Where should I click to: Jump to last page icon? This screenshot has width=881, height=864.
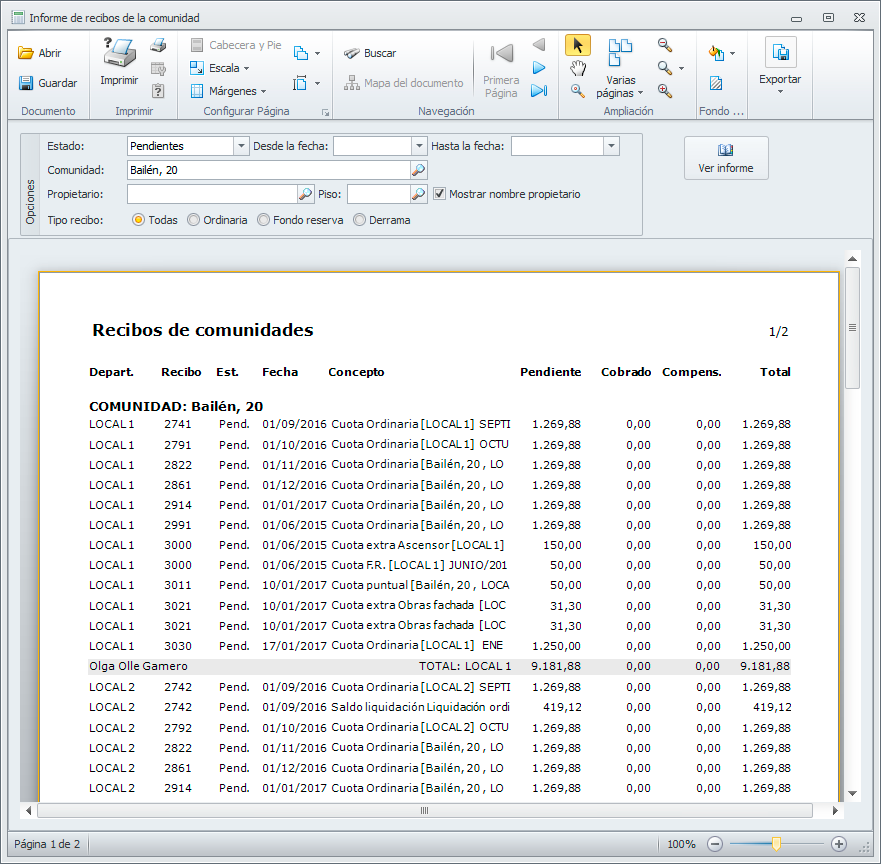tap(539, 91)
